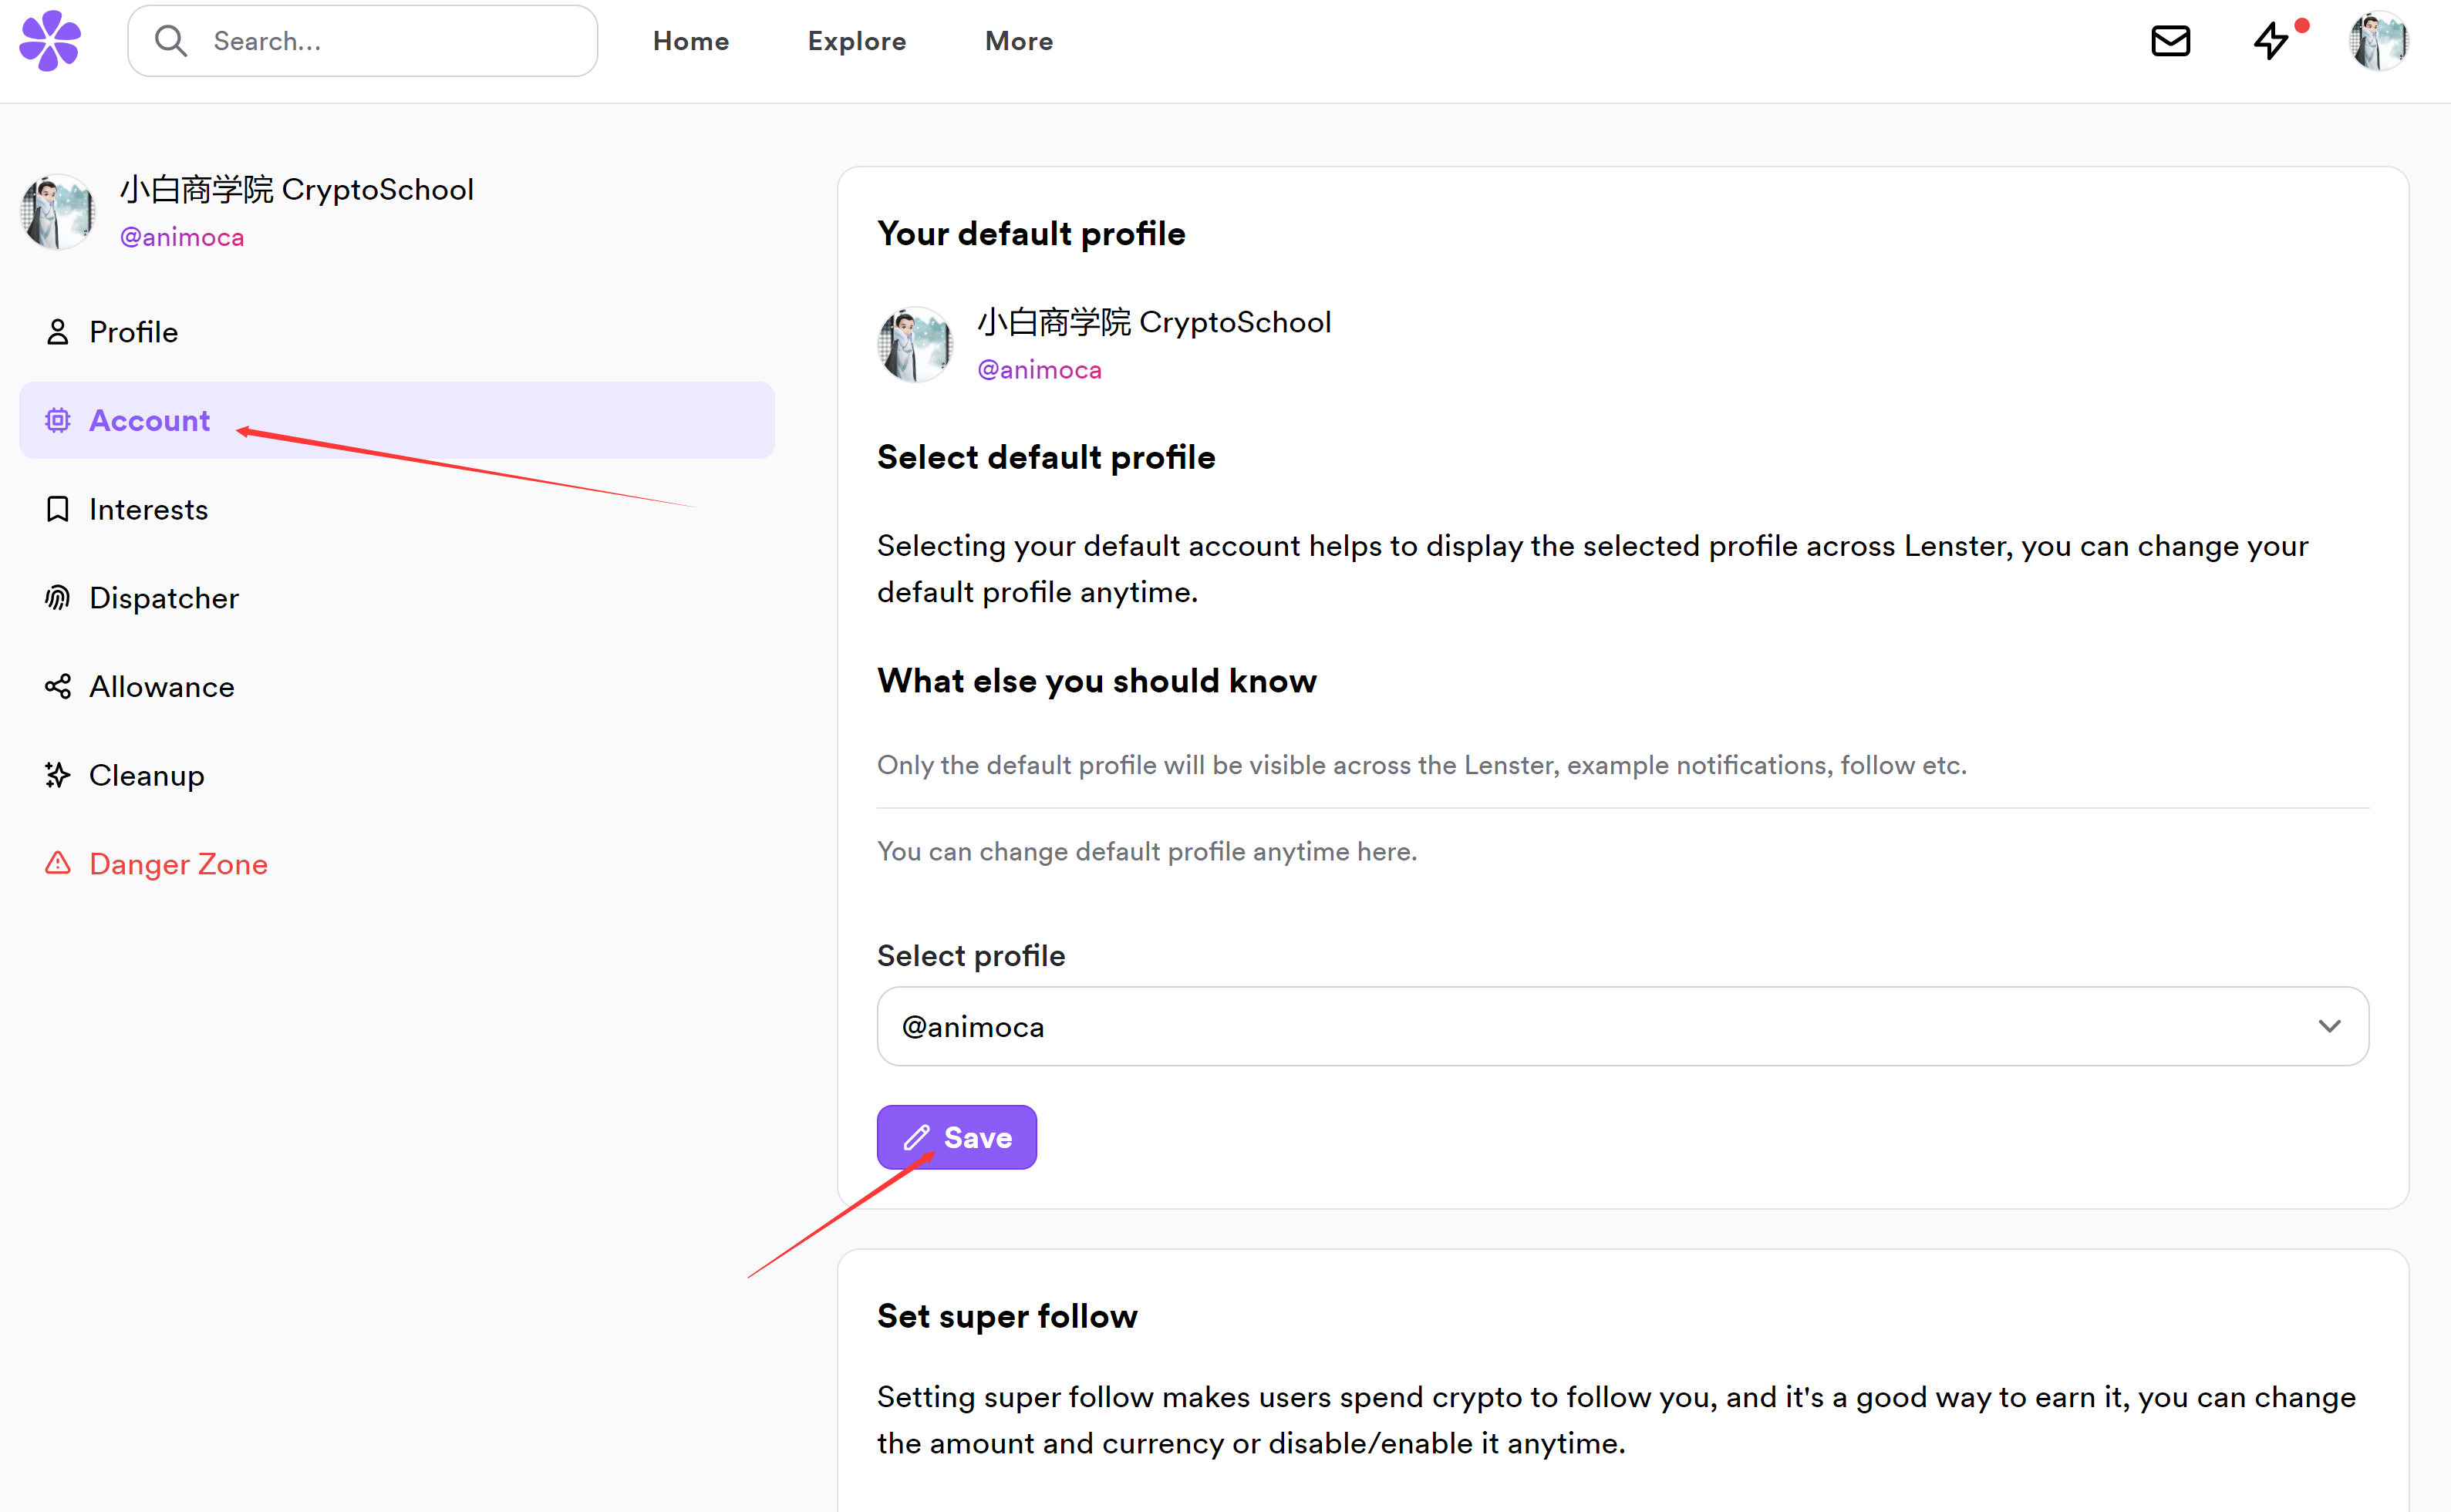Open the Select profile dropdown
The height and width of the screenshot is (1512, 2451).
click(x=1622, y=1027)
